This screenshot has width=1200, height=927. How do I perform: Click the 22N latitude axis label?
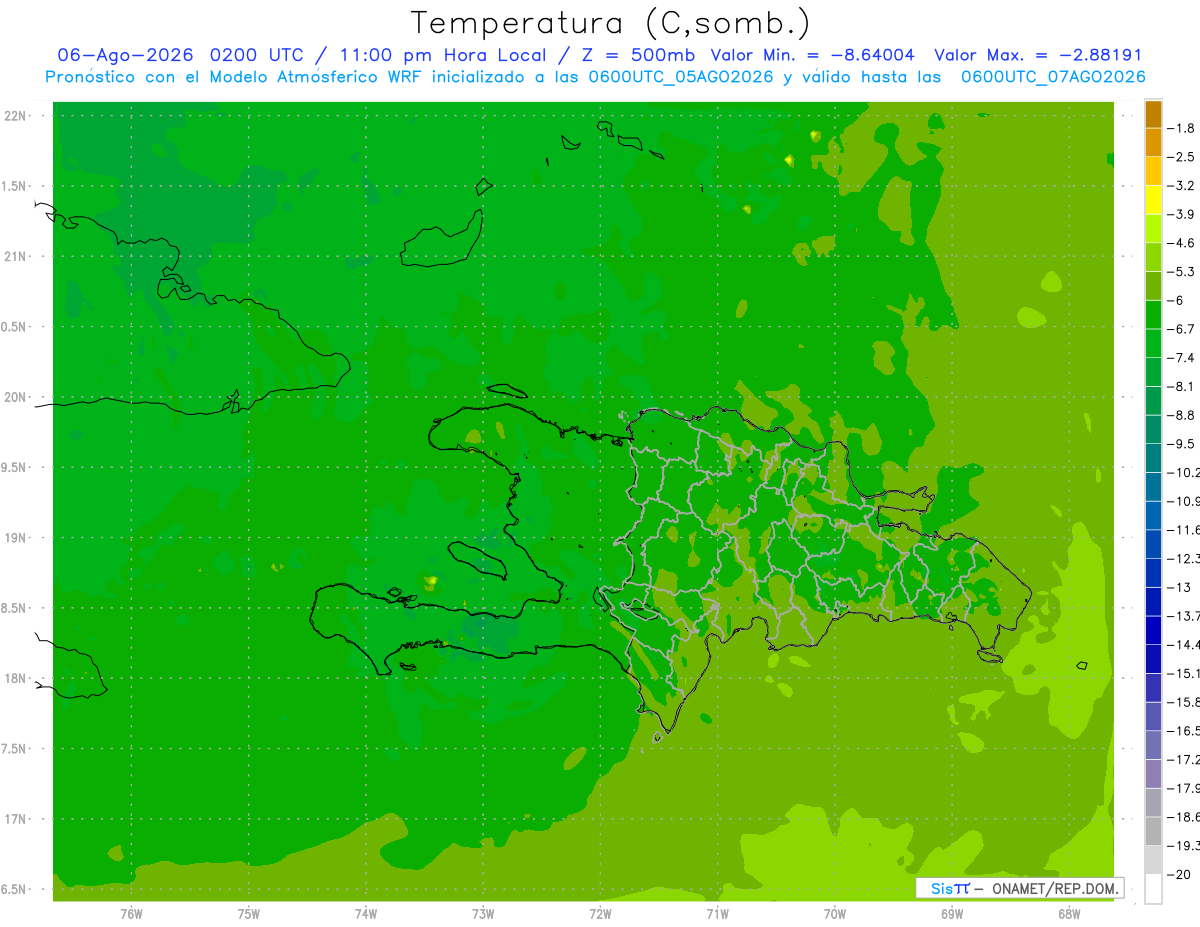coord(16,116)
